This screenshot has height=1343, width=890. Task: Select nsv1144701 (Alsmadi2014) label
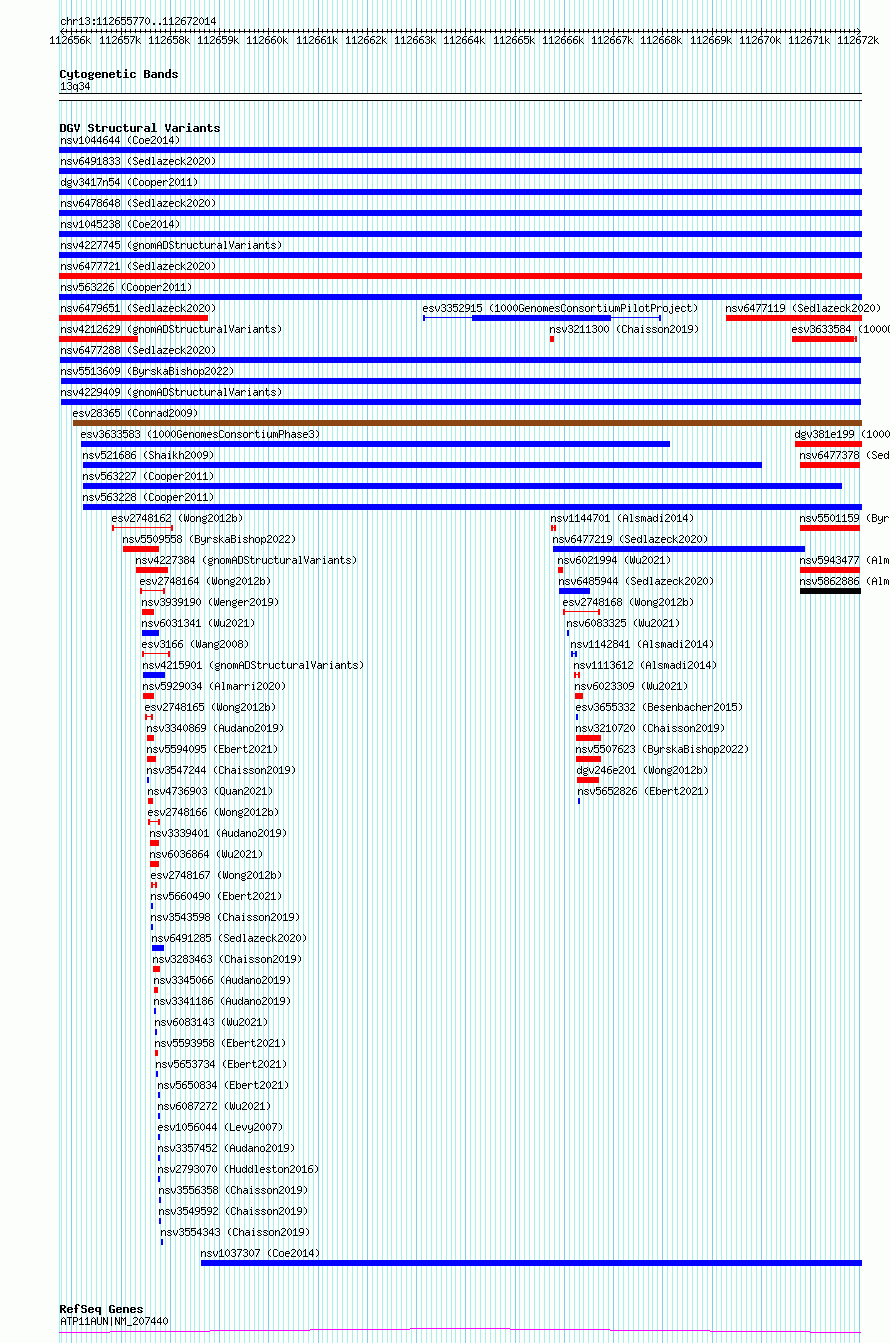[621, 518]
